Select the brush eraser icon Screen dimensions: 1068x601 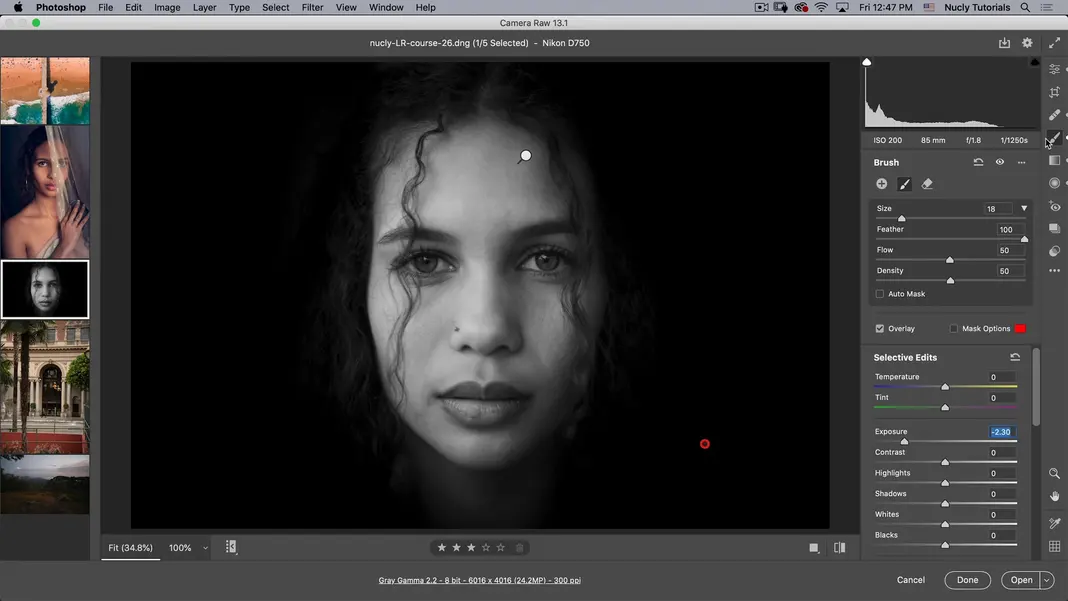(927, 184)
